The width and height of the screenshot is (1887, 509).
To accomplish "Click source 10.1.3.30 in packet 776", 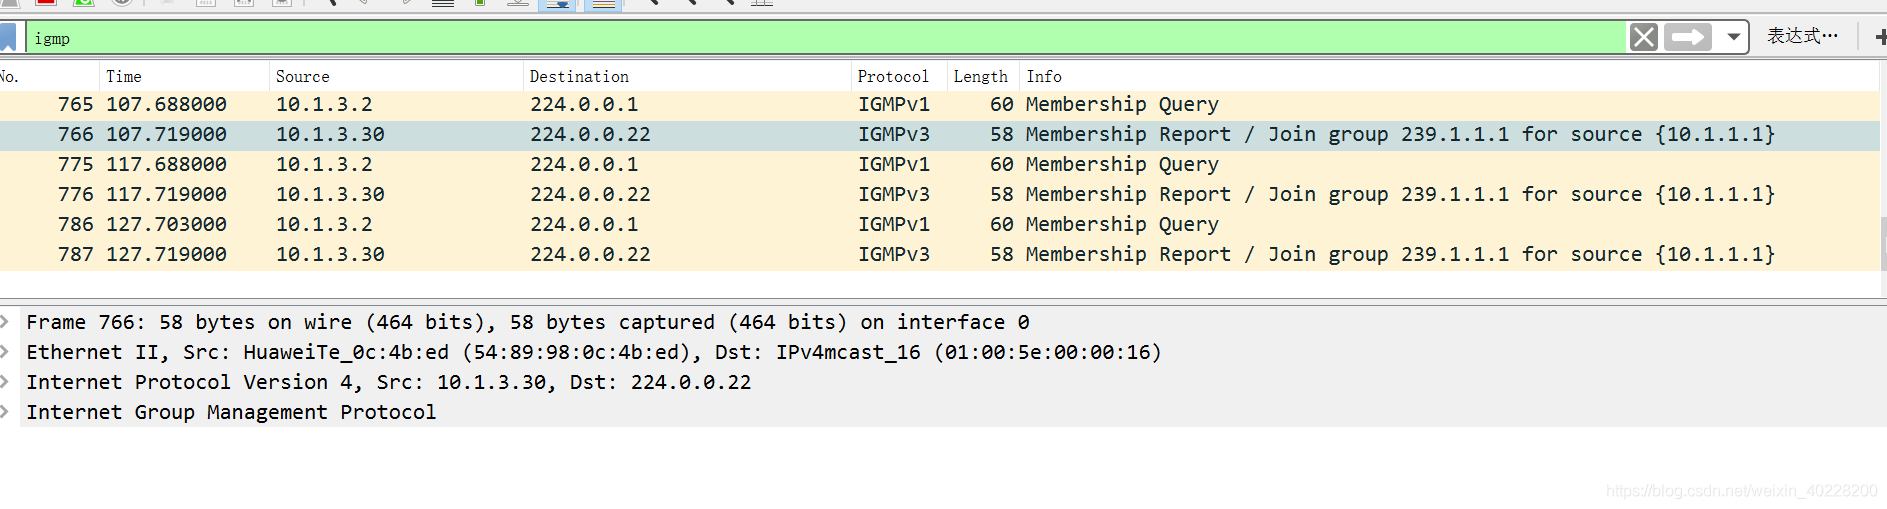I will tap(330, 194).
